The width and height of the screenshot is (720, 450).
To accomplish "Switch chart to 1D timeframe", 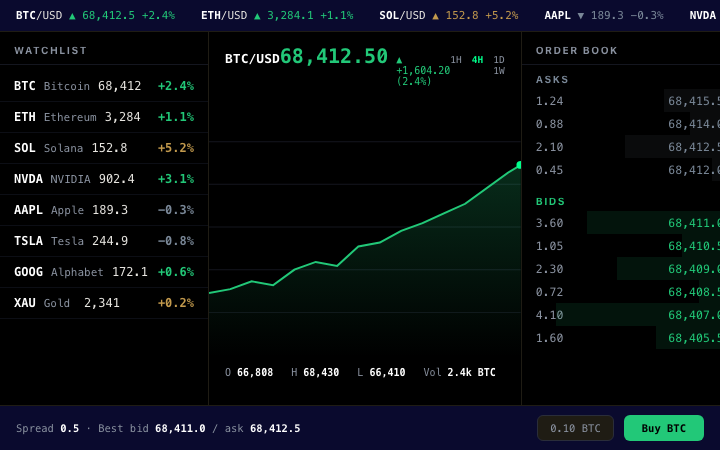I will coord(499,60).
